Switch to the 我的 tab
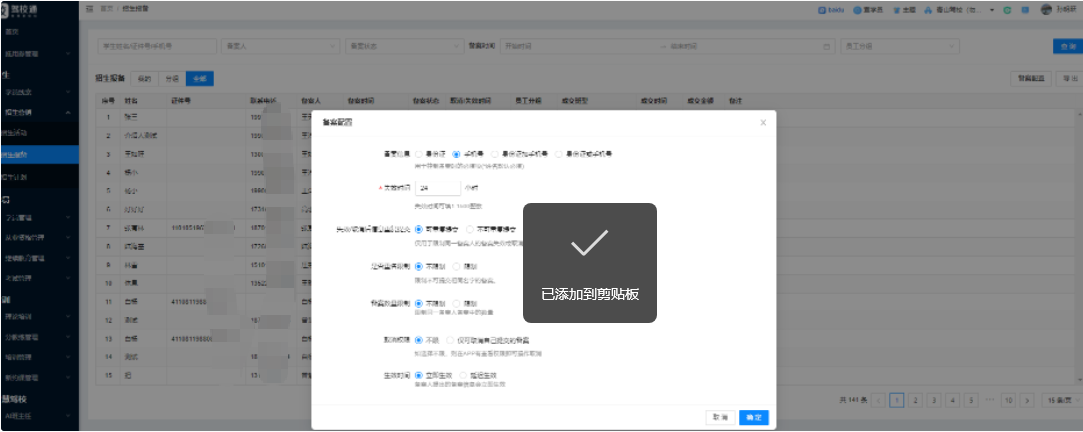Screen dimensions: 1083x432 144,79
